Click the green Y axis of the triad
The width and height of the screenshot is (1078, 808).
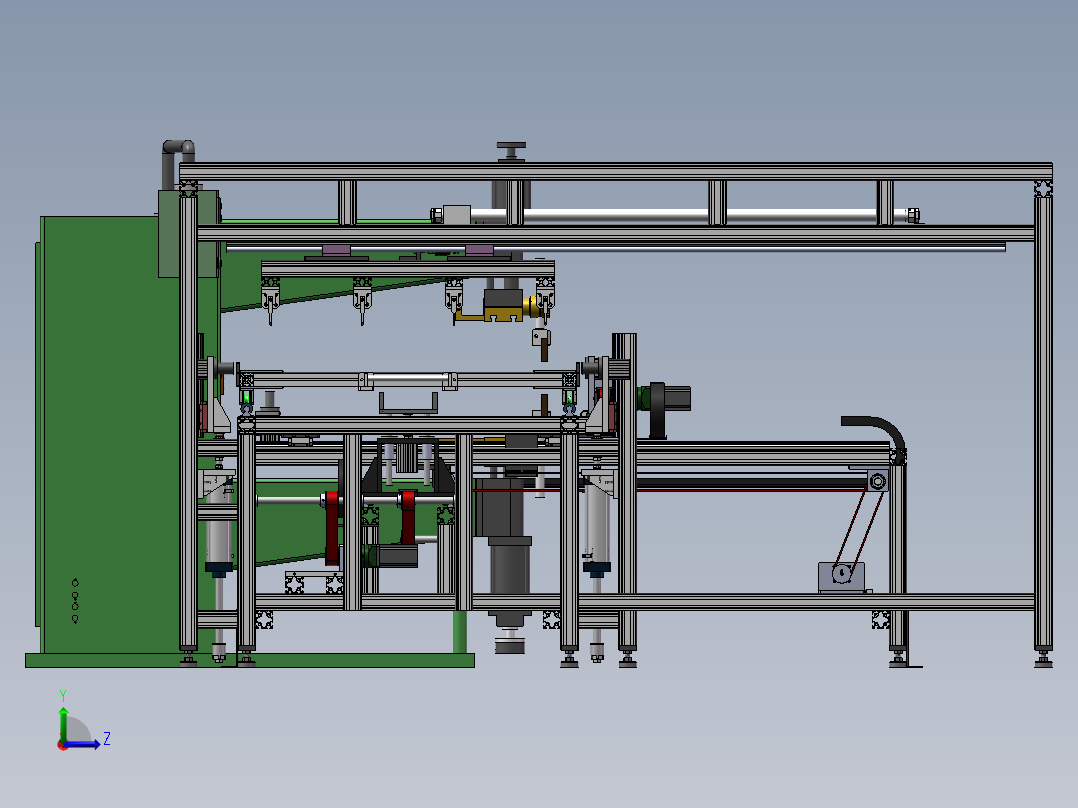point(63,724)
